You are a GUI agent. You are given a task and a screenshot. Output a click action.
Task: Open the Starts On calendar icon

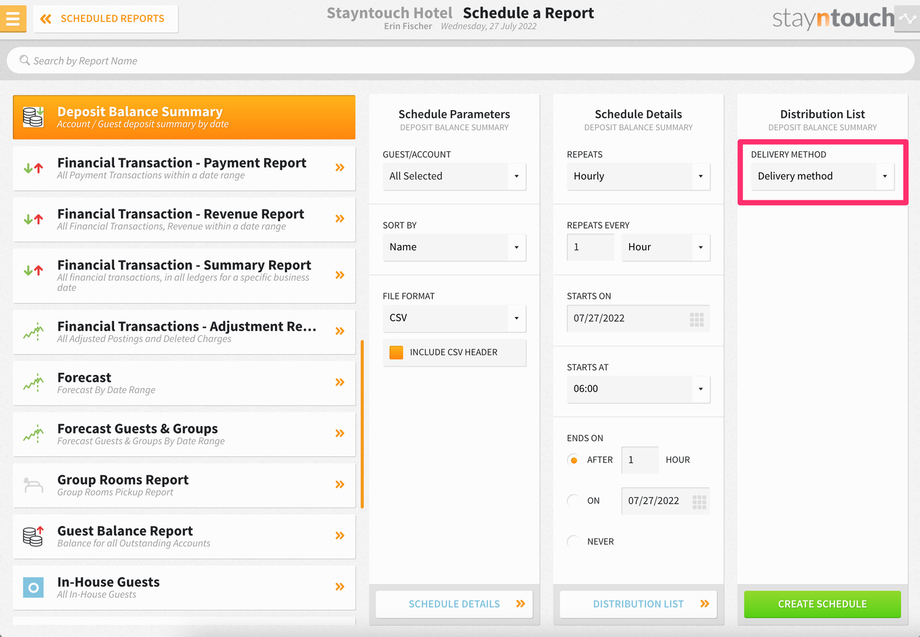696,319
